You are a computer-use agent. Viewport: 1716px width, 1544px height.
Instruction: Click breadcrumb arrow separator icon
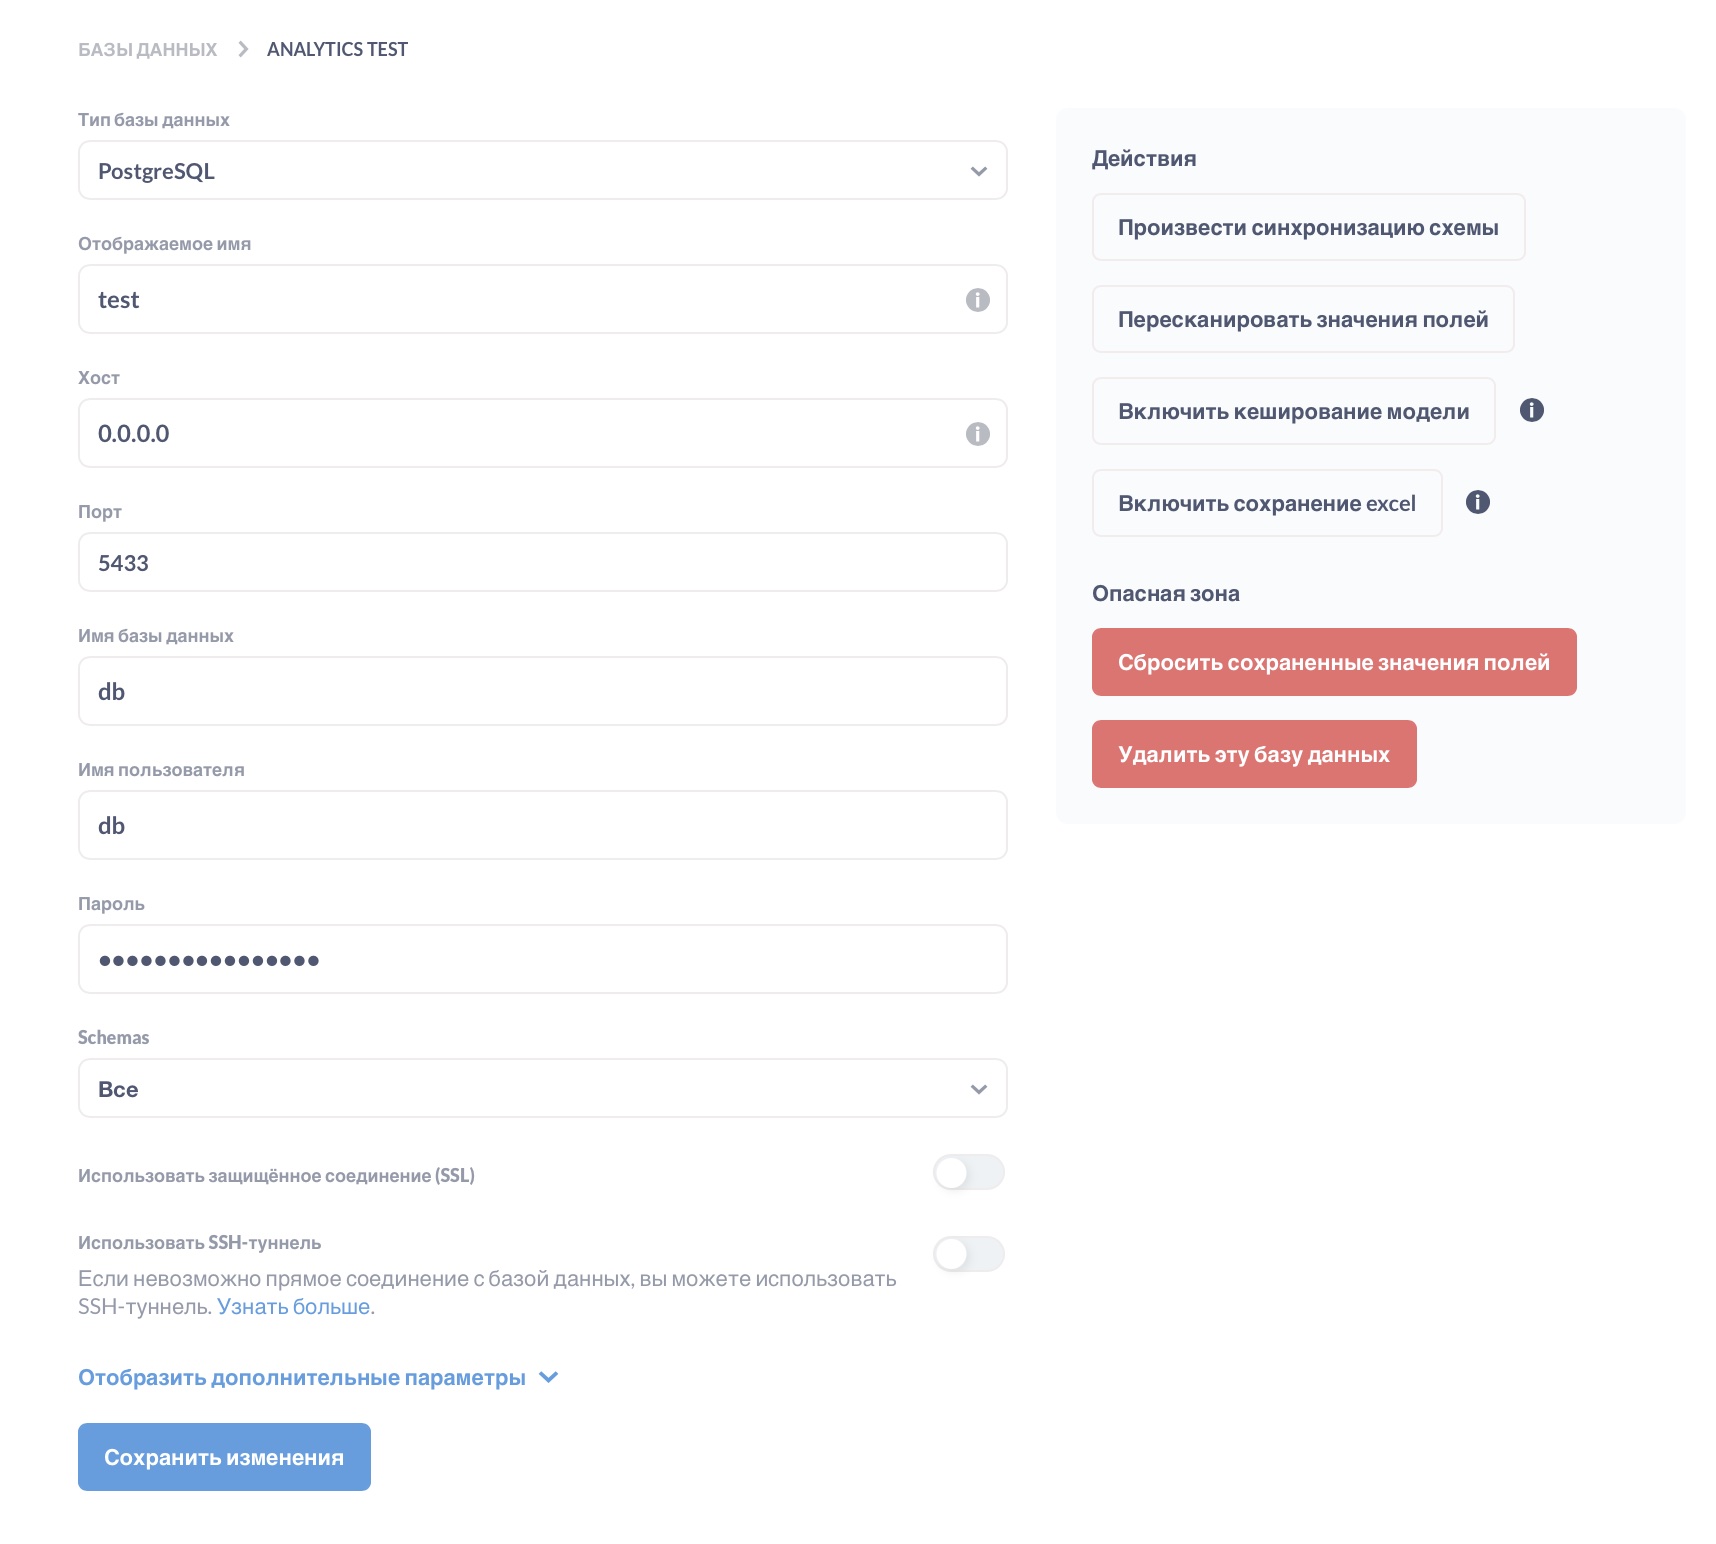coord(242,49)
